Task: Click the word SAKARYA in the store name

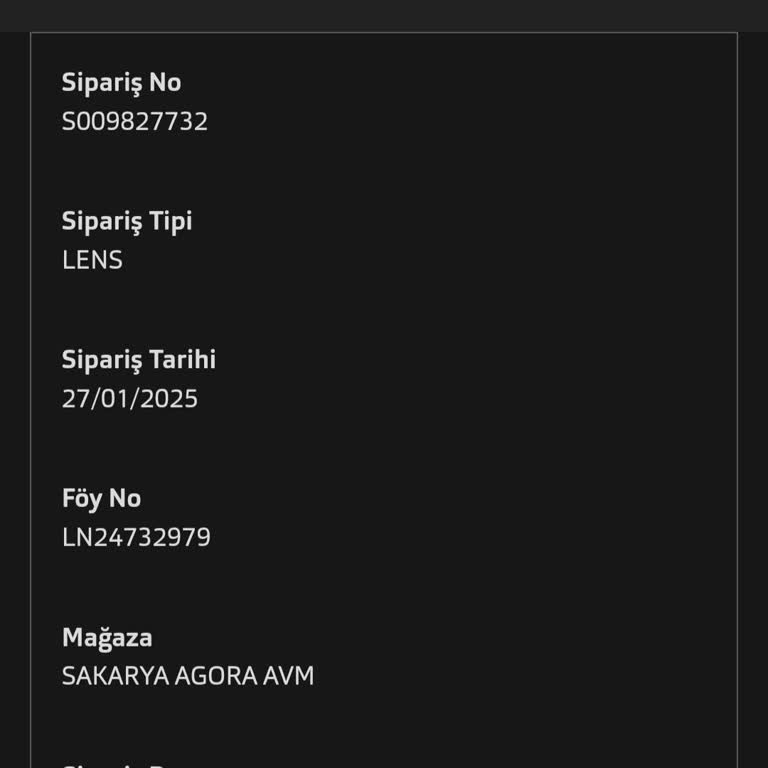Action: (x=115, y=676)
